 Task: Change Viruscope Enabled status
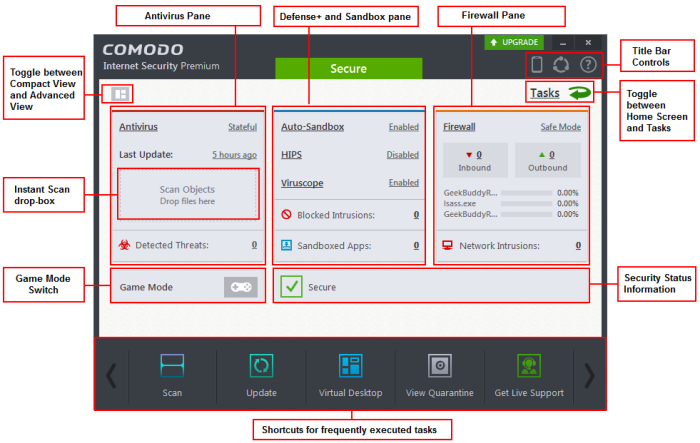pos(404,183)
